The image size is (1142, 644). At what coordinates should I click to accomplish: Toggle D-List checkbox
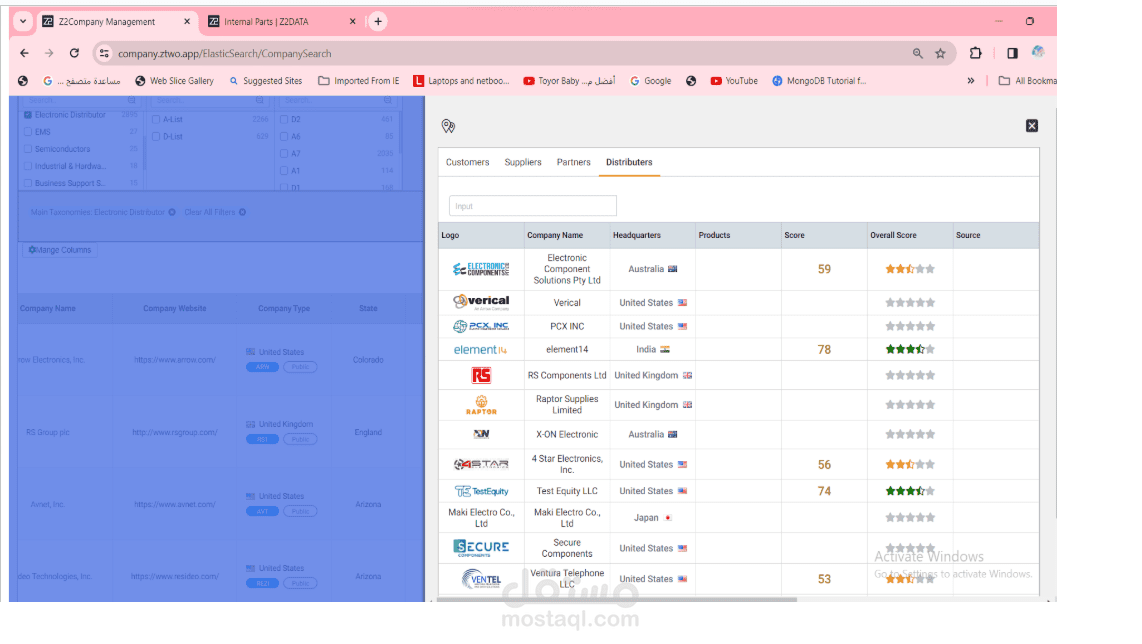[x=156, y=136]
